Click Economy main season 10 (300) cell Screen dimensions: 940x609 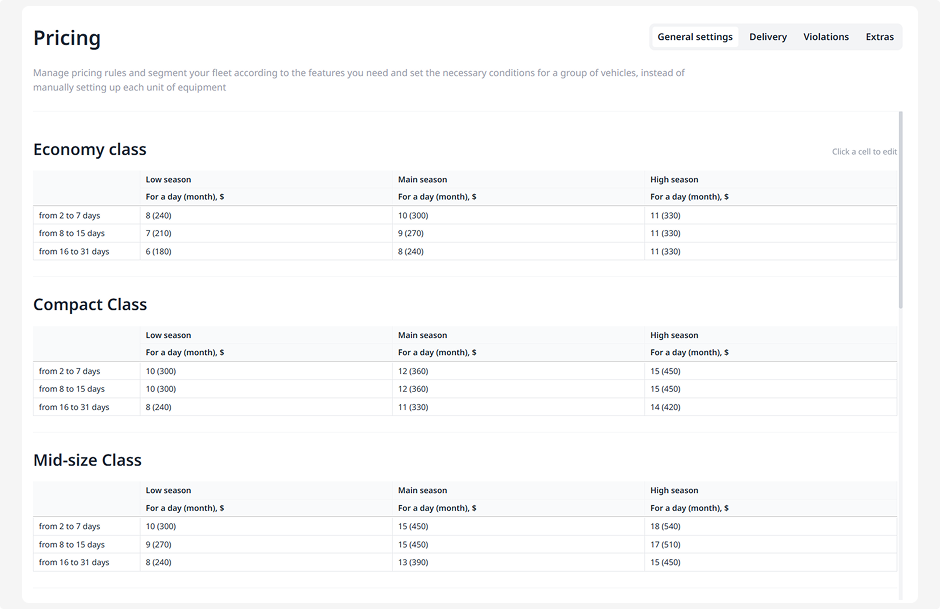[518, 215]
